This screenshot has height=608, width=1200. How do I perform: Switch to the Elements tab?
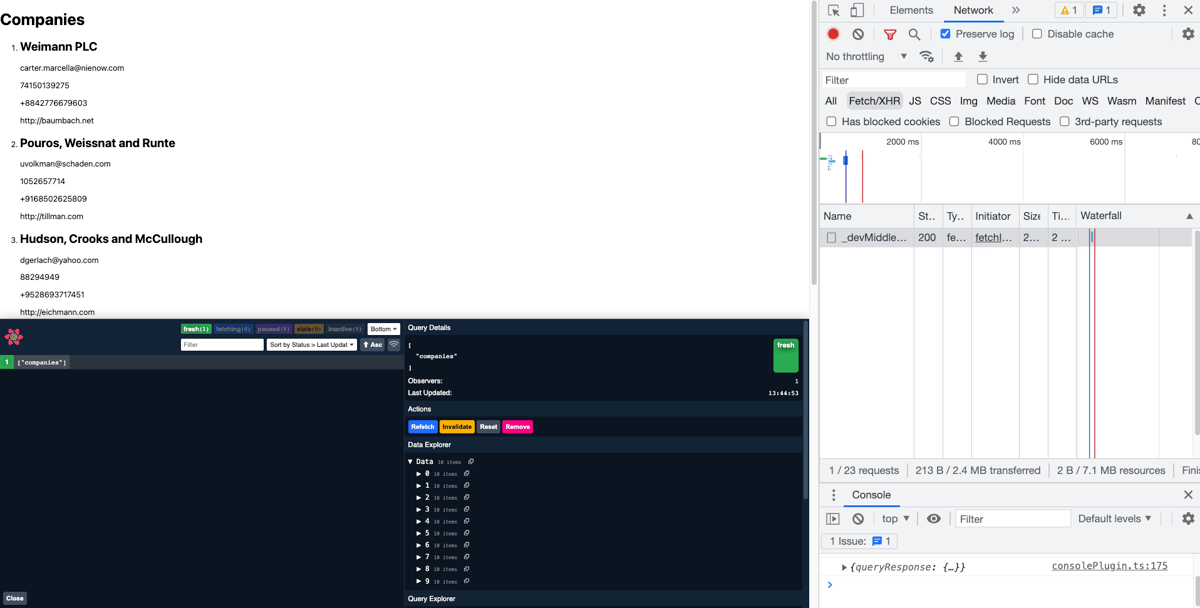tap(911, 10)
